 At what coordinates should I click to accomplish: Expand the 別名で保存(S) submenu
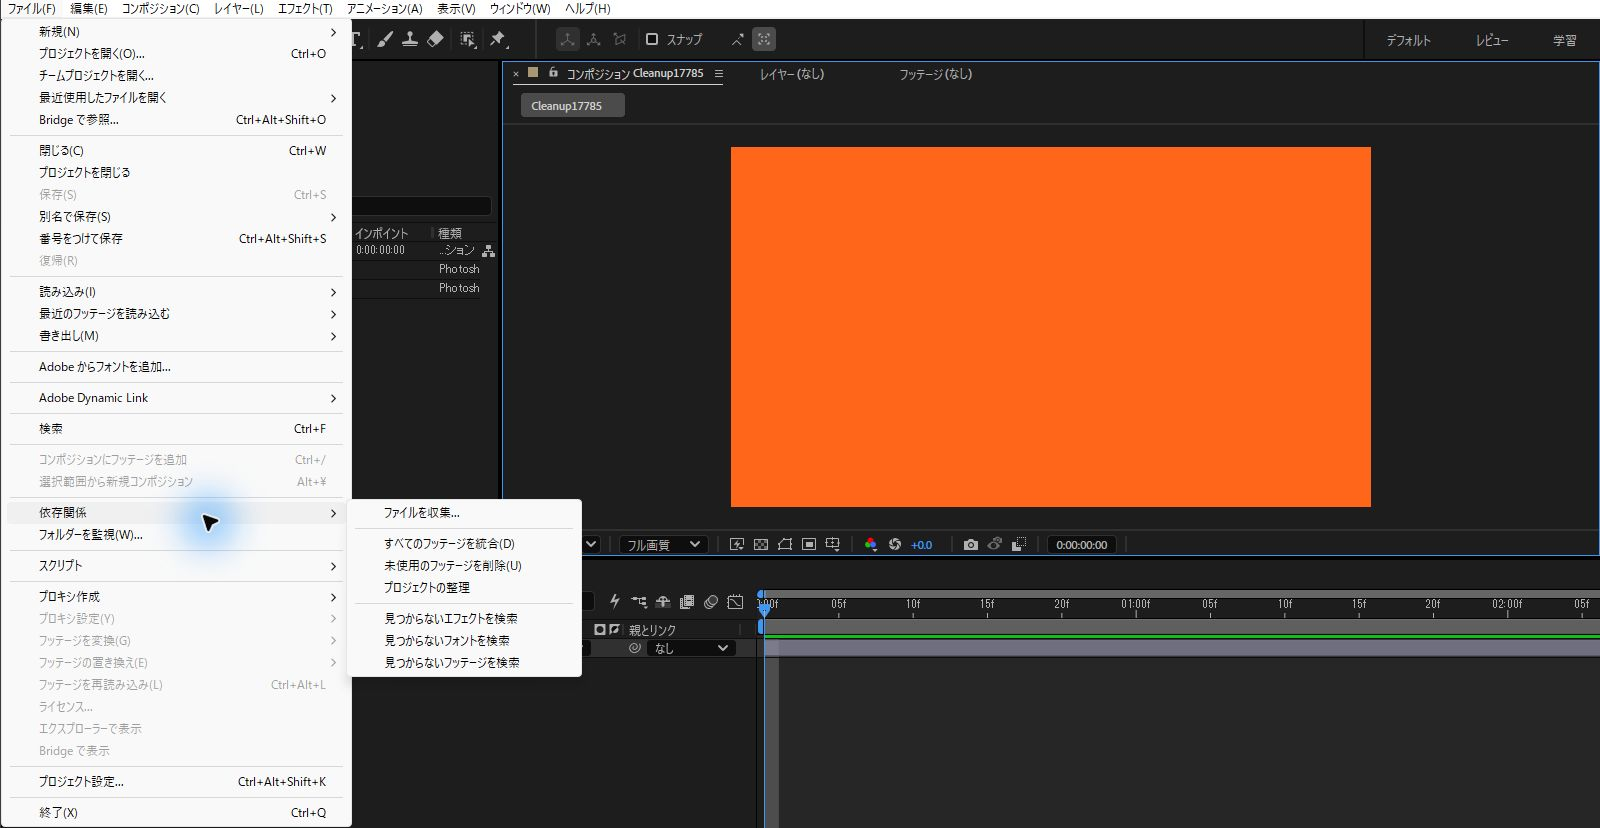[176, 216]
